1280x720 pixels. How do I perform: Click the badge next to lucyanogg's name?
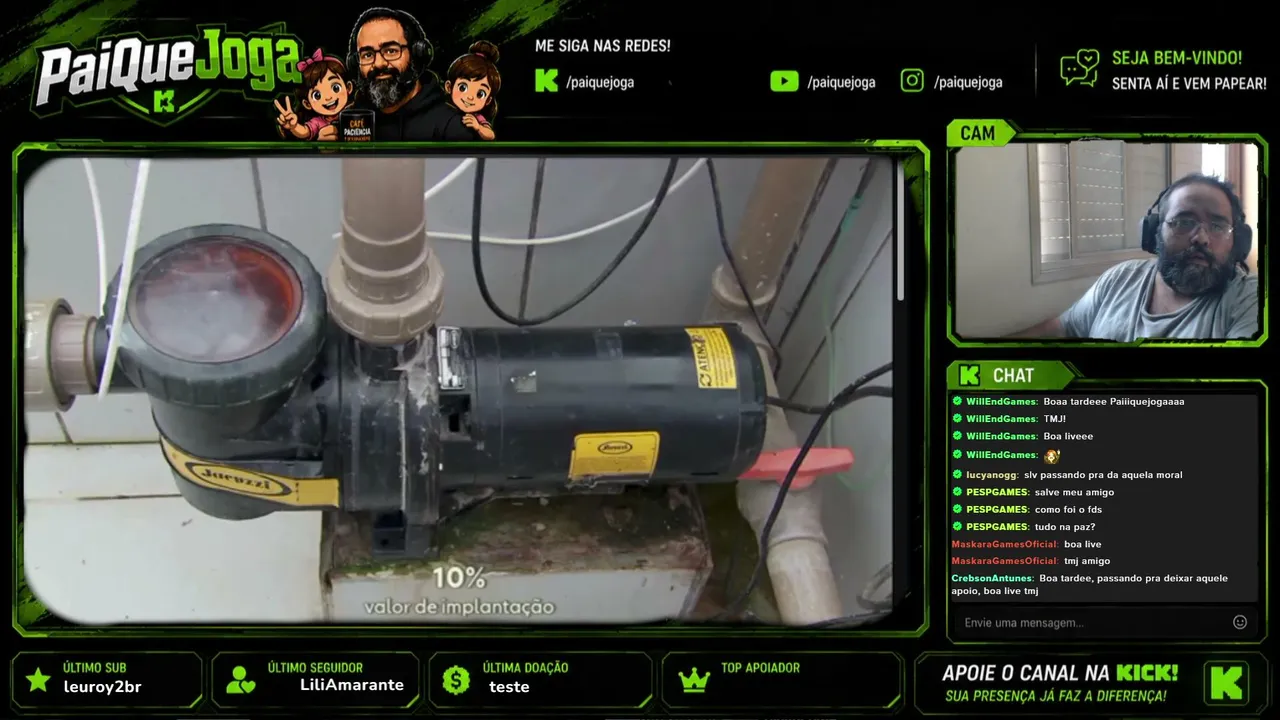[x=957, y=475]
